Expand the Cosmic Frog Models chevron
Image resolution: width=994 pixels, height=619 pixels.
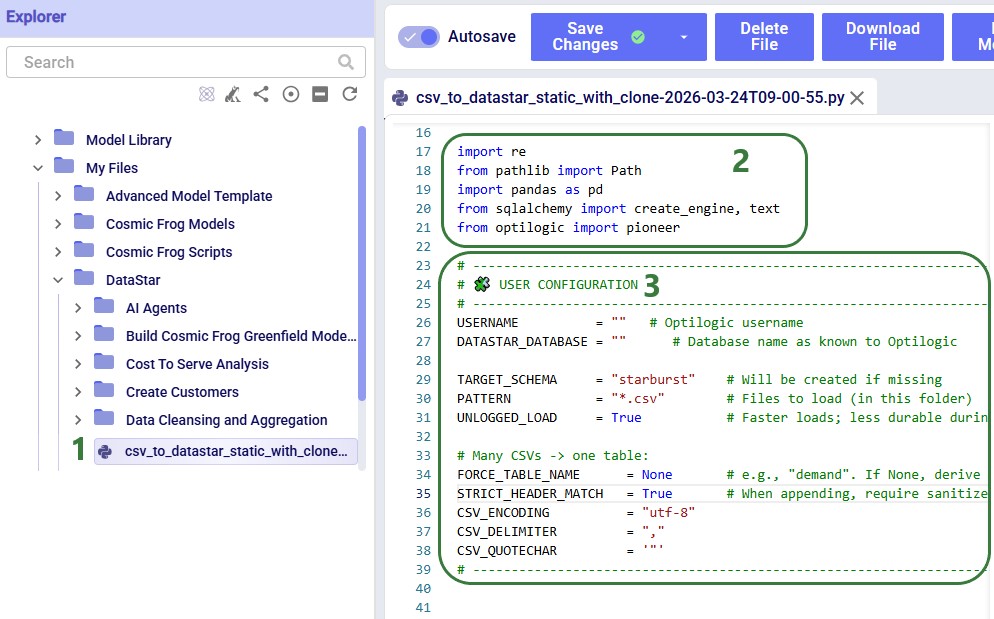click(58, 224)
